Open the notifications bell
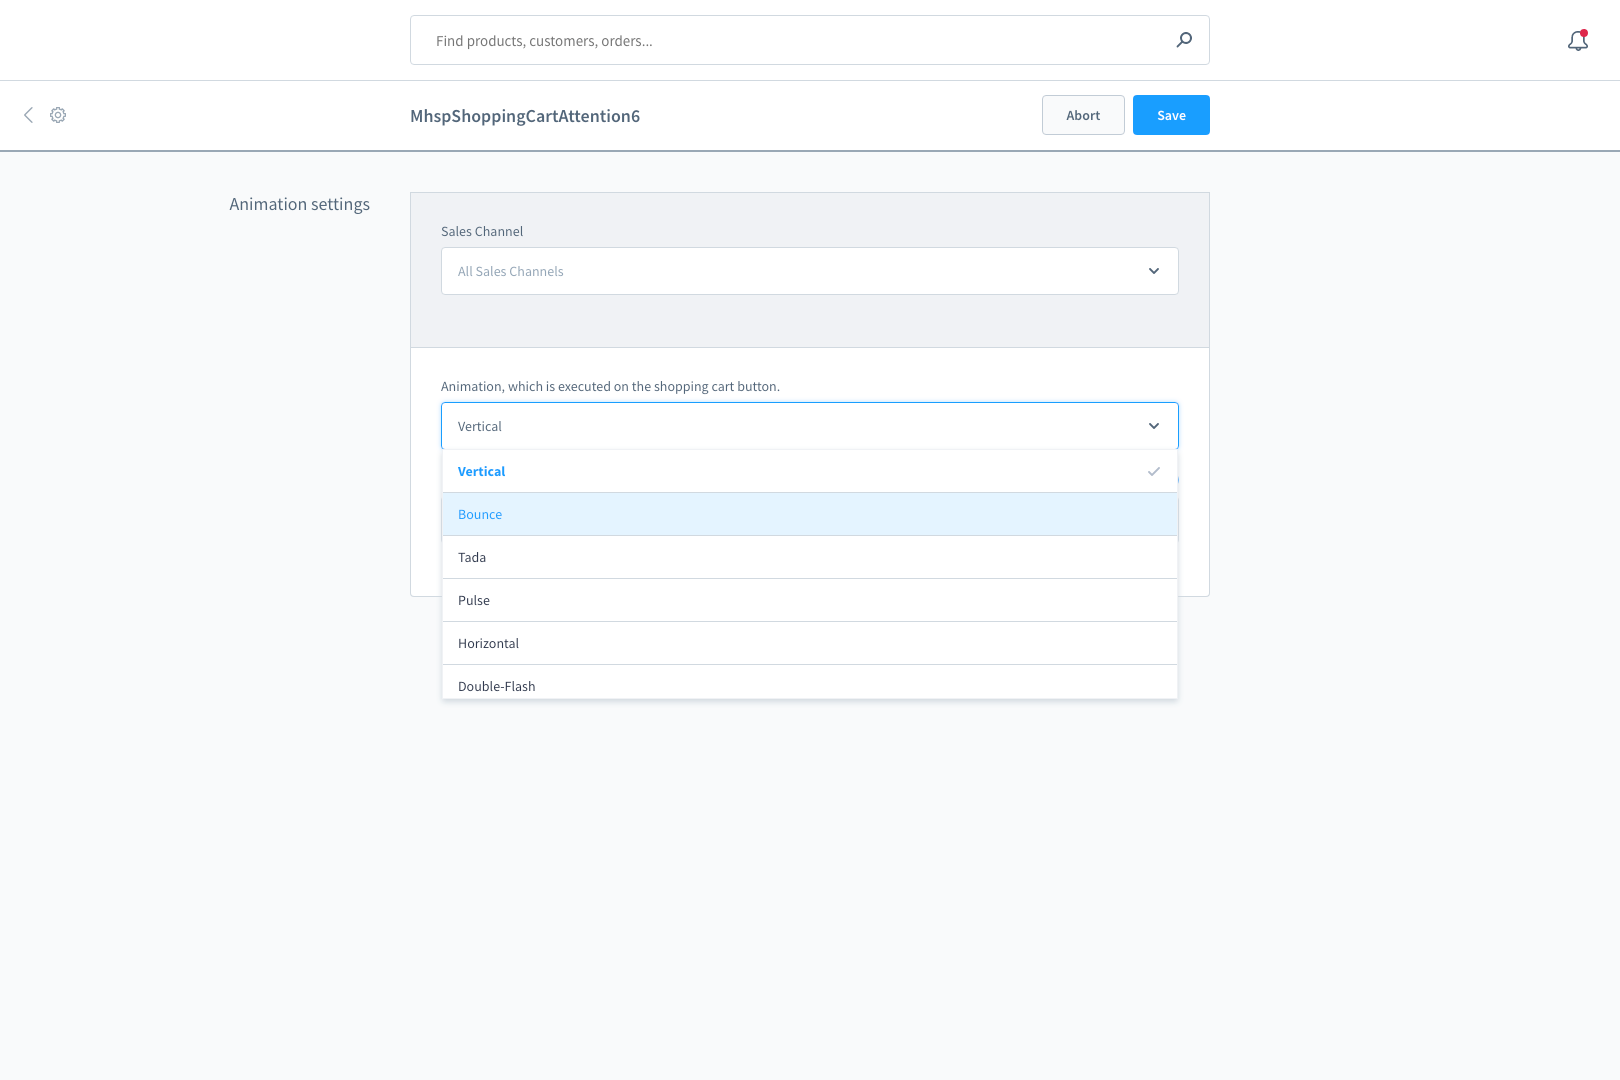 click(1577, 41)
